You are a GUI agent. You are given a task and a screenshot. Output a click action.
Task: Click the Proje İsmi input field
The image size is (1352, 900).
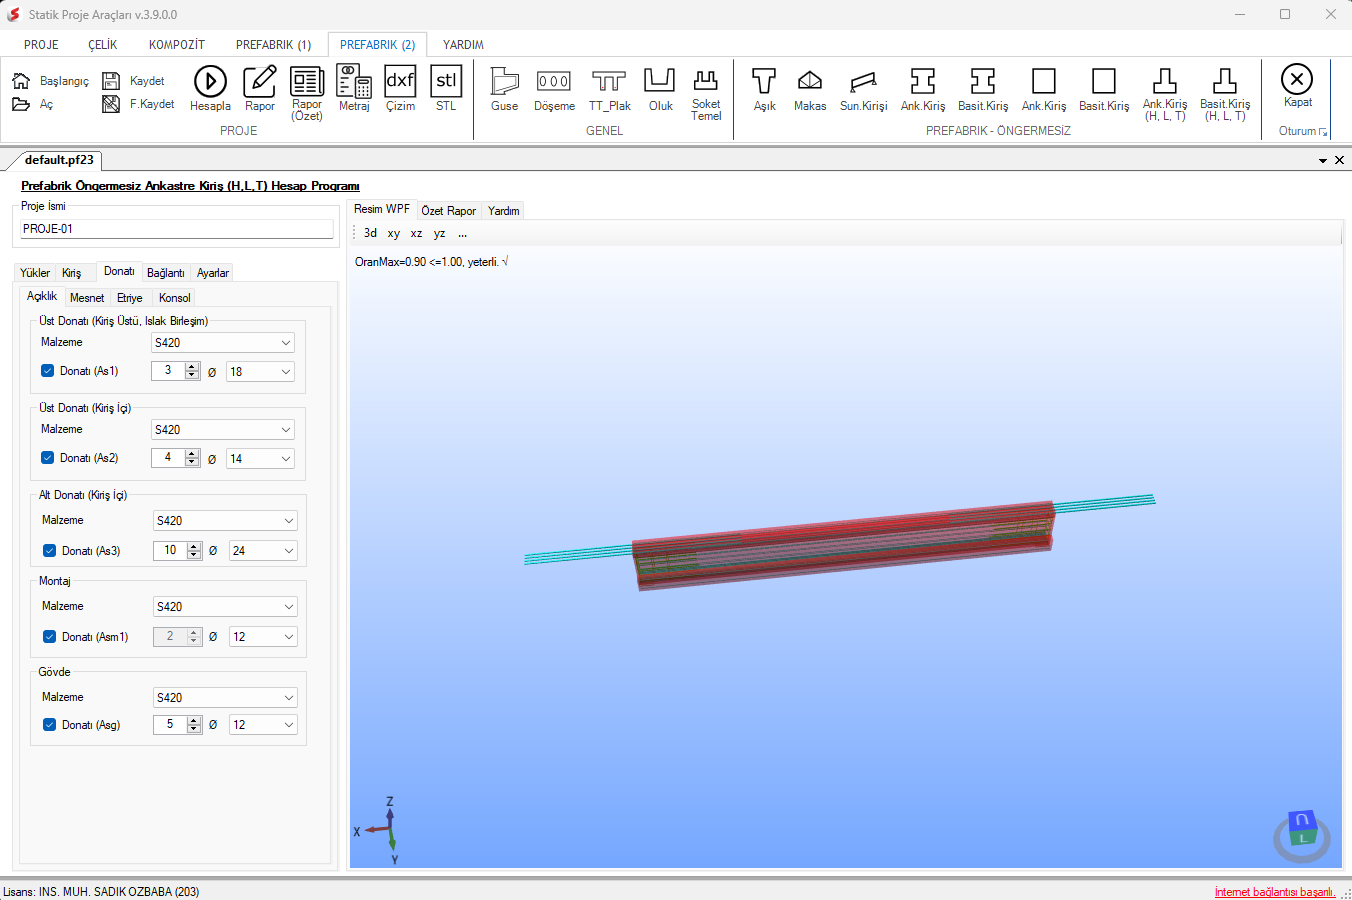pos(177,229)
